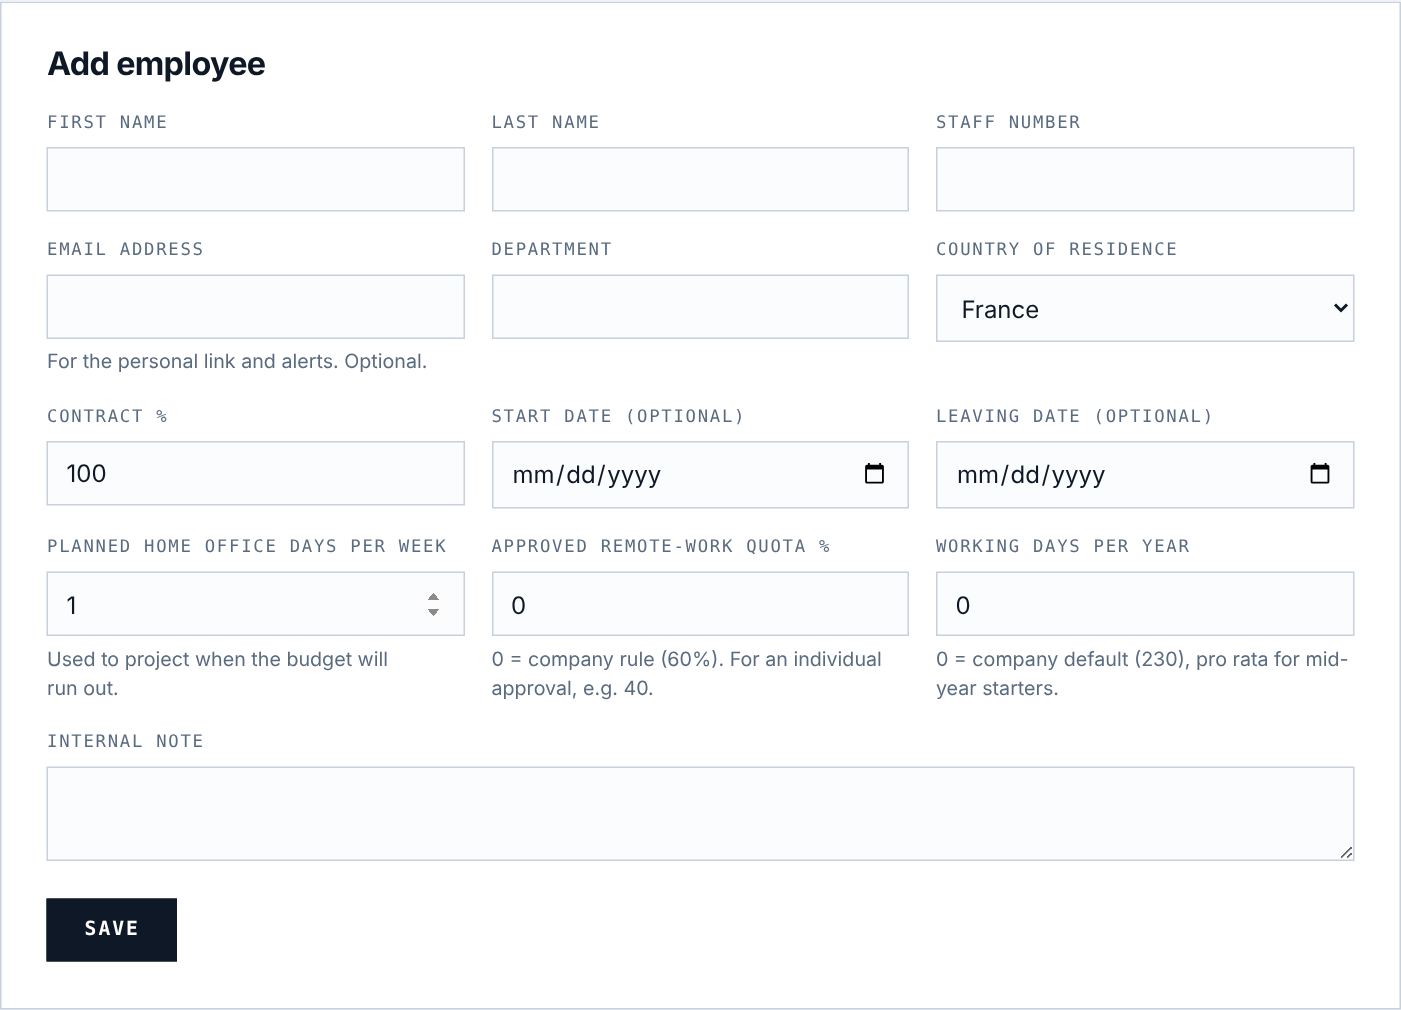The height and width of the screenshot is (1010, 1401).
Task: Click the 'Approved remote-work quota %' label
Action: (661, 546)
